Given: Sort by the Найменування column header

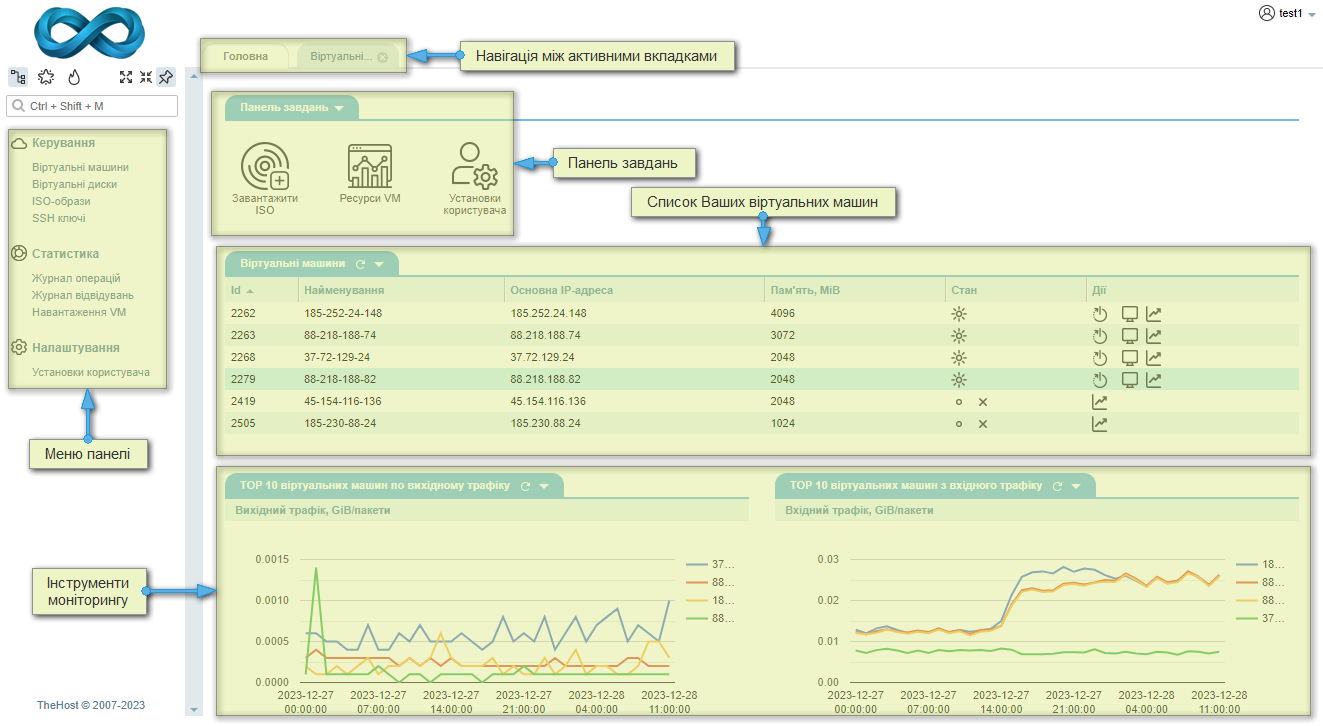Looking at the screenshot, I should (x=344, y=290).
